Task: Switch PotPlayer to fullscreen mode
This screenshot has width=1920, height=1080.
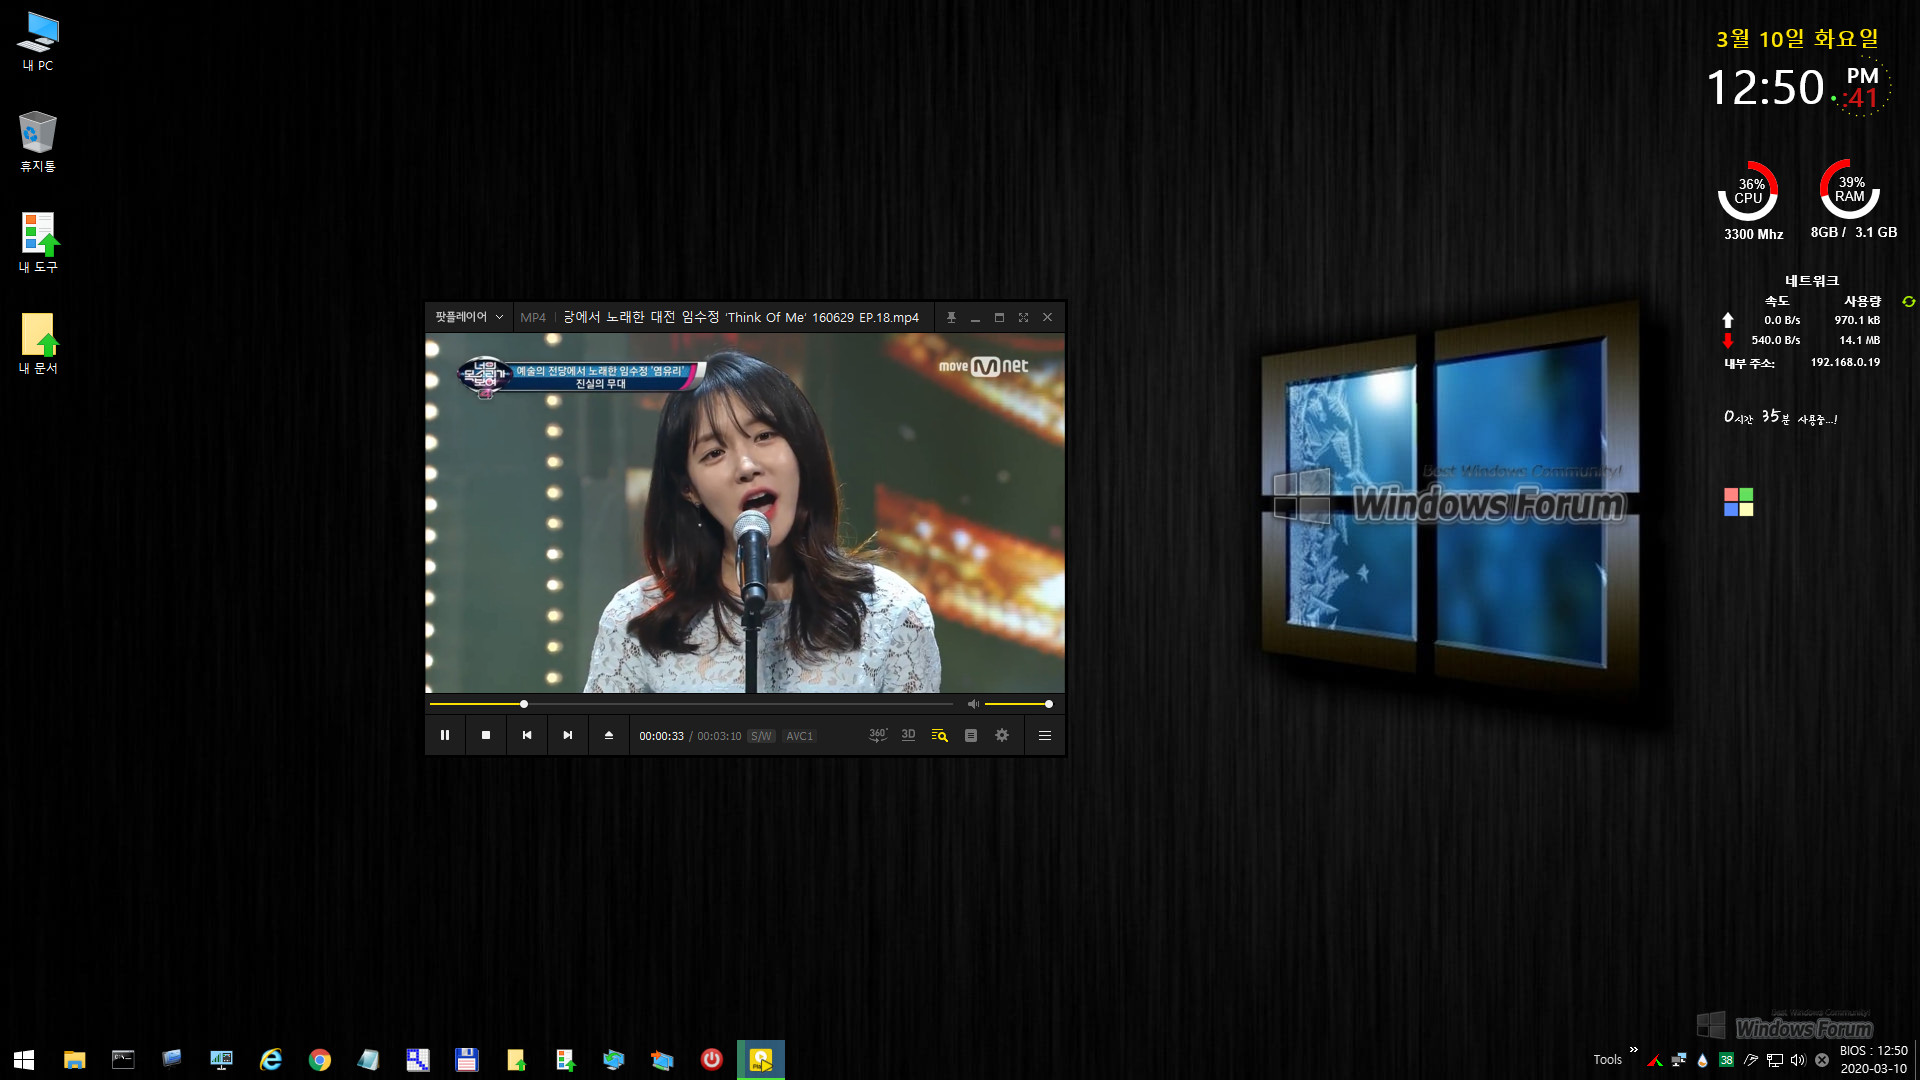Action: point(1023,317)
